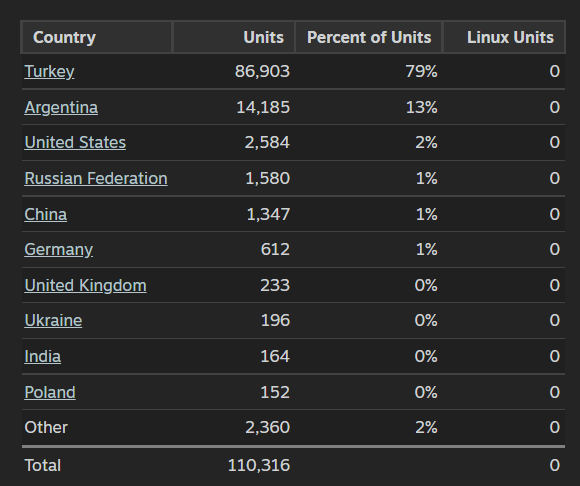This screenshot has width=580, height=486.
Task: Select Turkey's 86,903 units value
Action: [x=262, y=71]
